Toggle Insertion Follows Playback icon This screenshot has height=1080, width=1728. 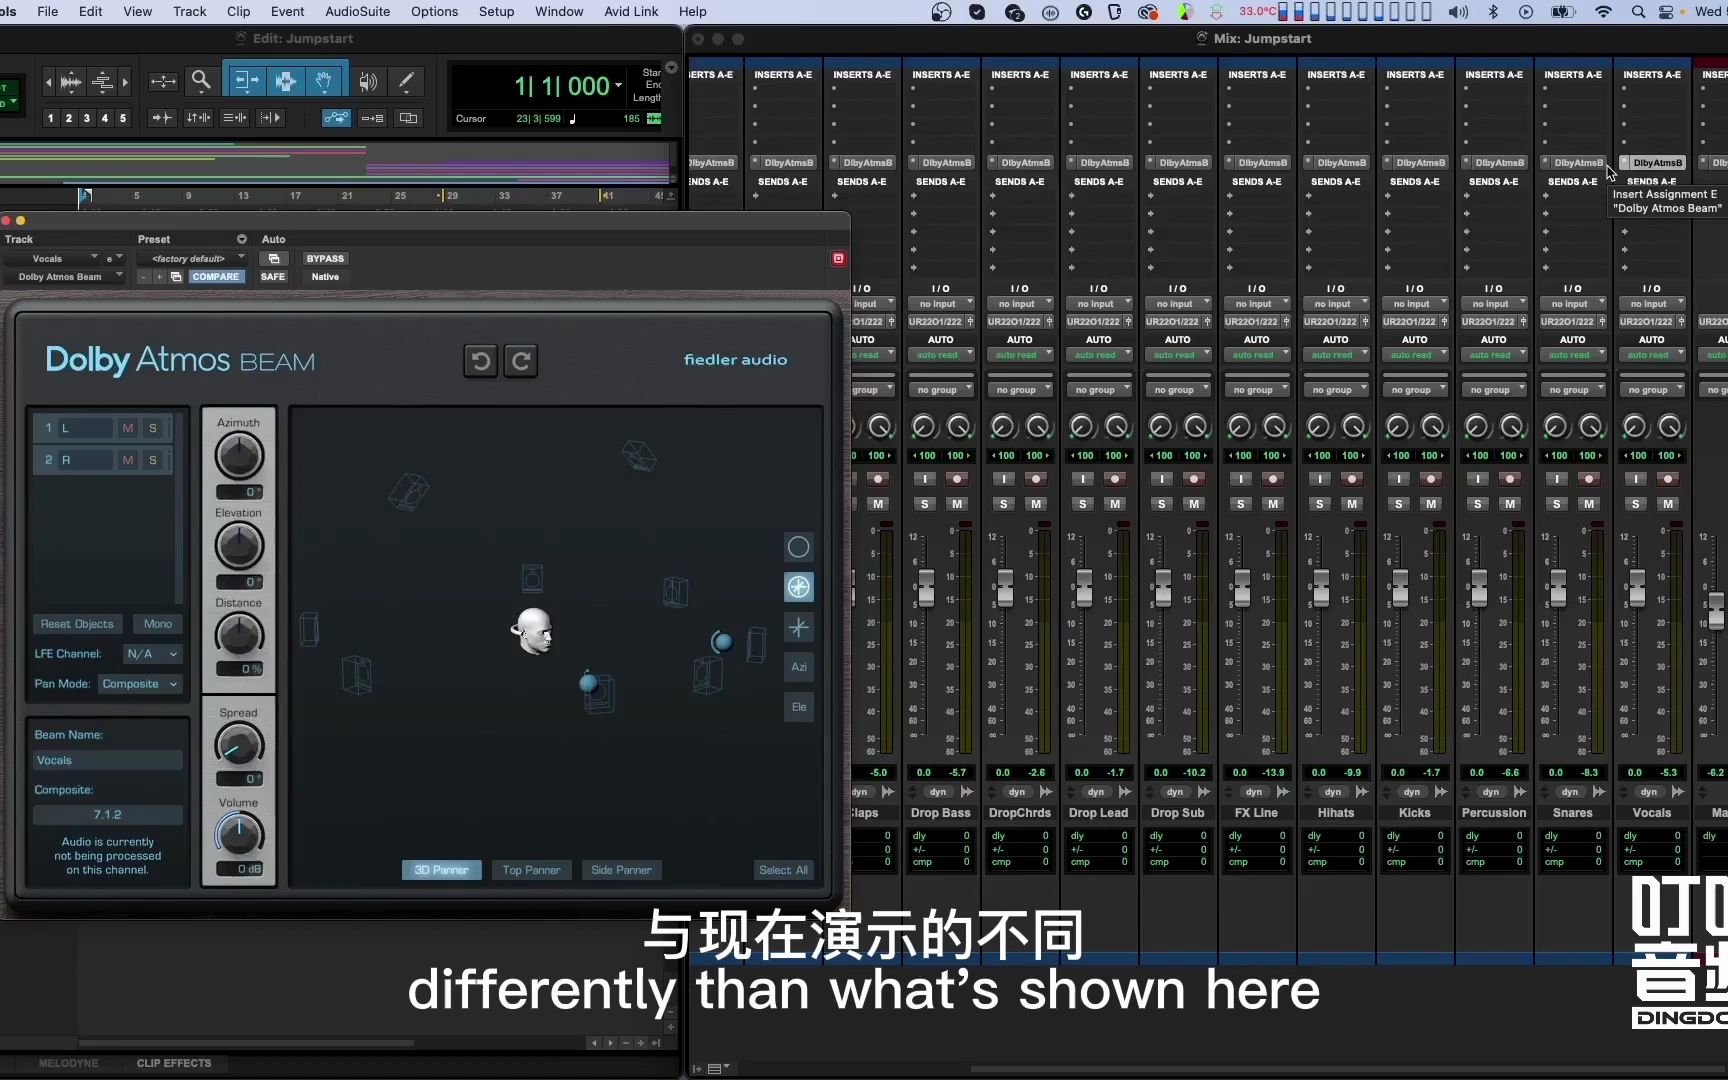point(270,118)
